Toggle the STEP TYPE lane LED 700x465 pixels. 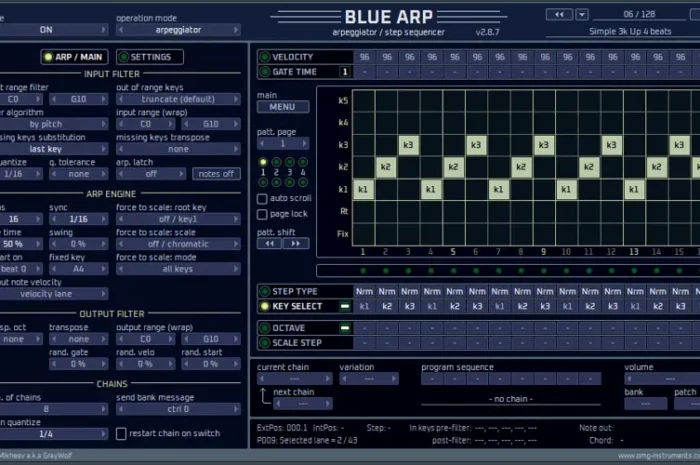(264, 291)
